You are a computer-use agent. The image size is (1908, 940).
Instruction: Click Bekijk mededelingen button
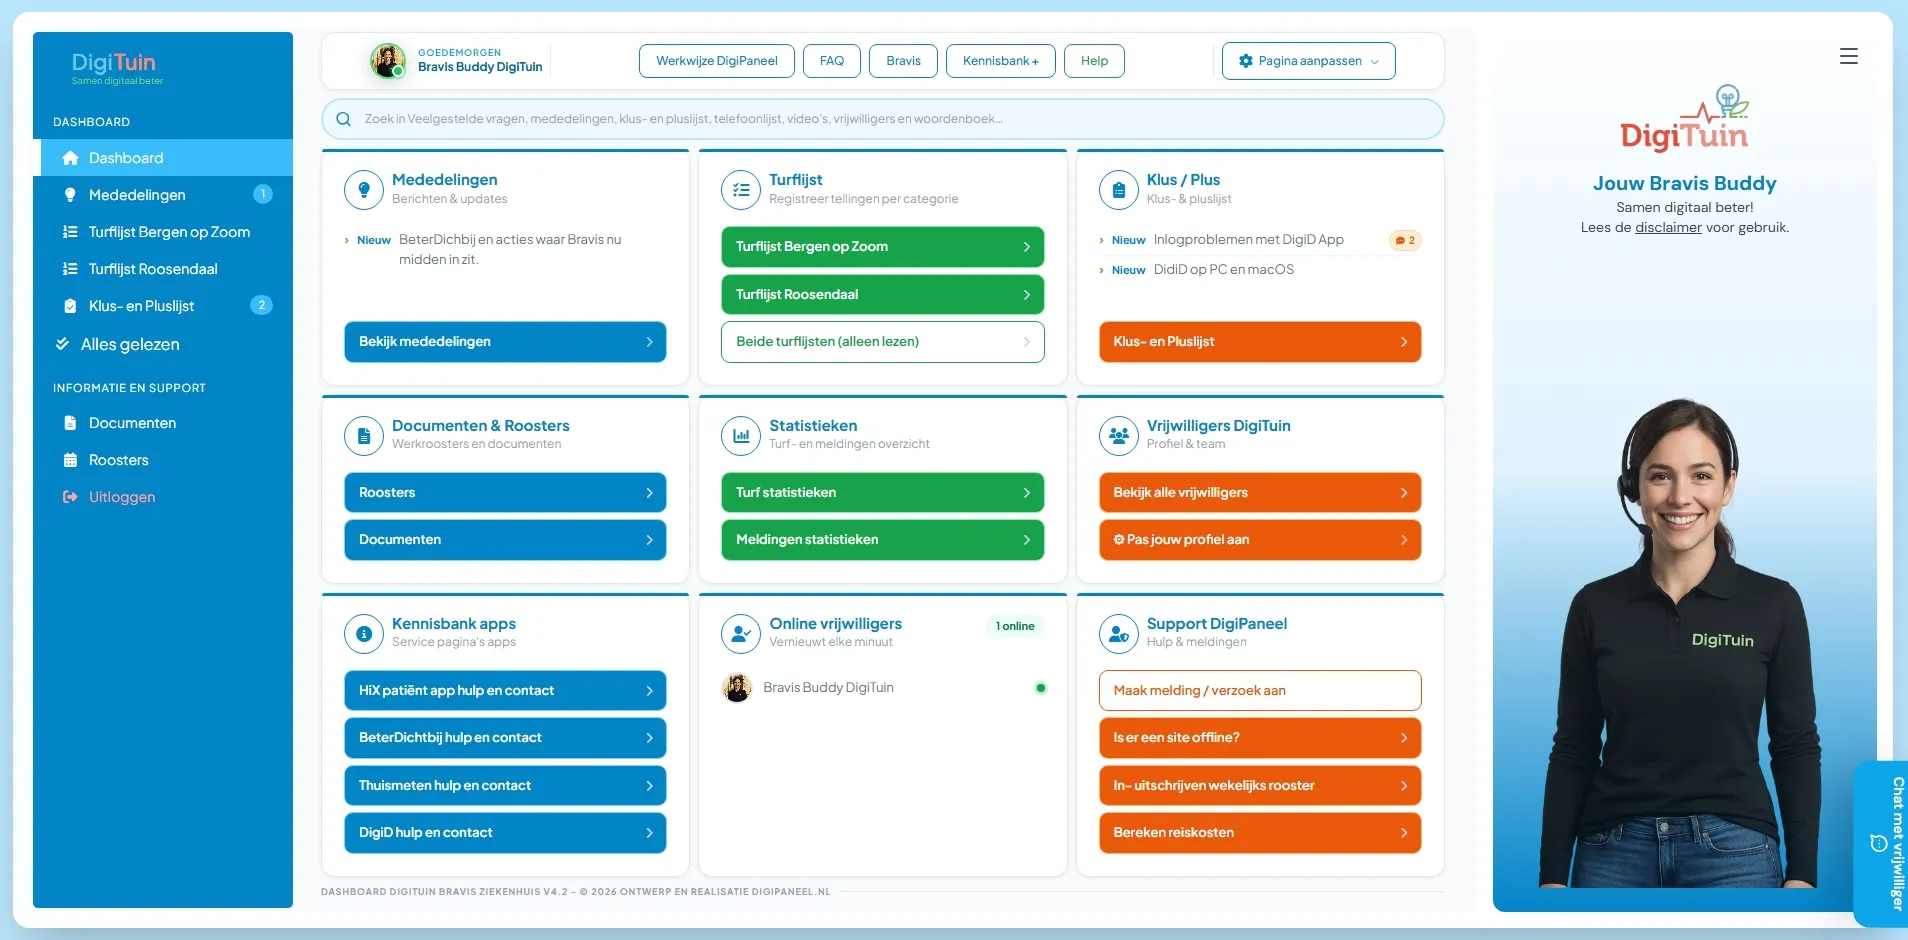(x=505, y=342)
